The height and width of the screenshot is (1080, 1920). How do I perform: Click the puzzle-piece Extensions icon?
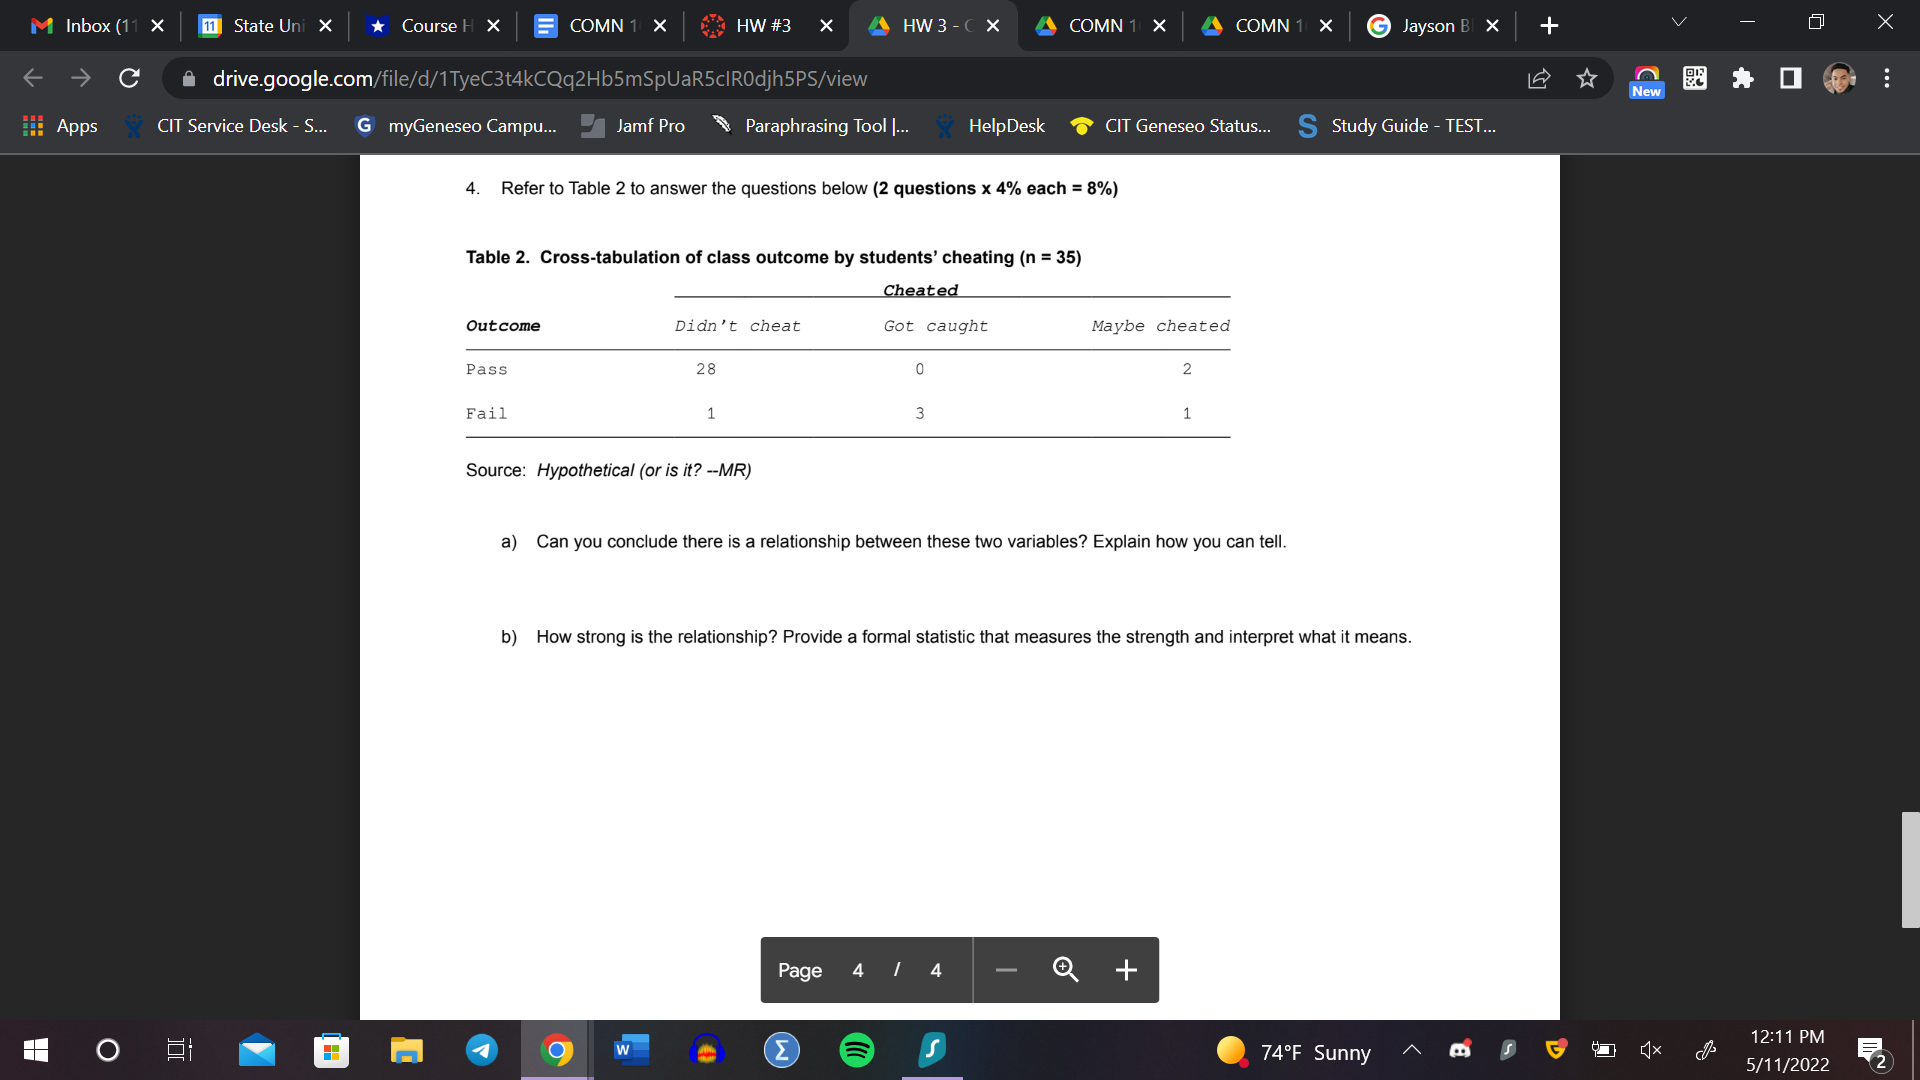1743,78
